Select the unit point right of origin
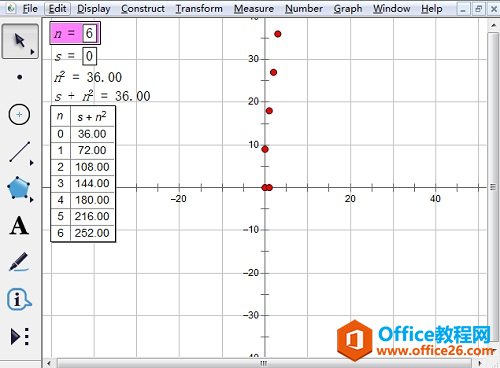Viewport: 500px width, 368px height. [x=270, y=188]
